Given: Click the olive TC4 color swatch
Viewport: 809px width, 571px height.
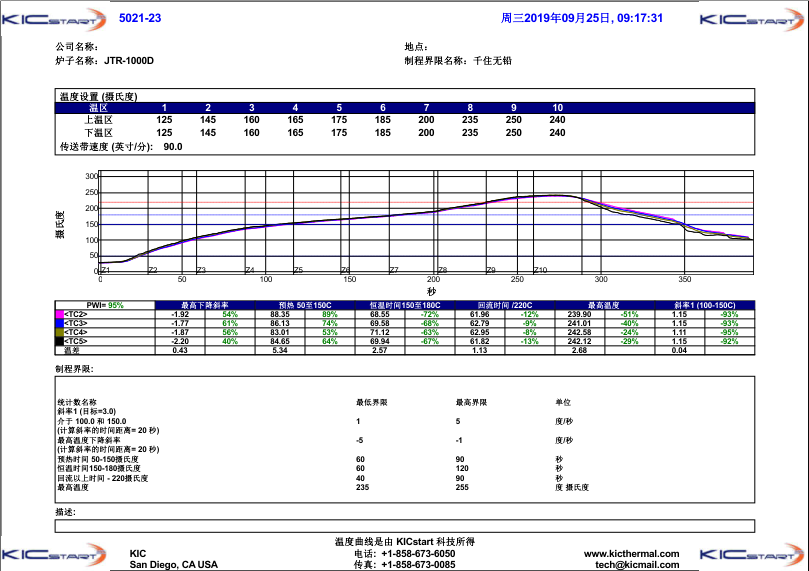Looking at the screenshot, I should pos(59,332).
